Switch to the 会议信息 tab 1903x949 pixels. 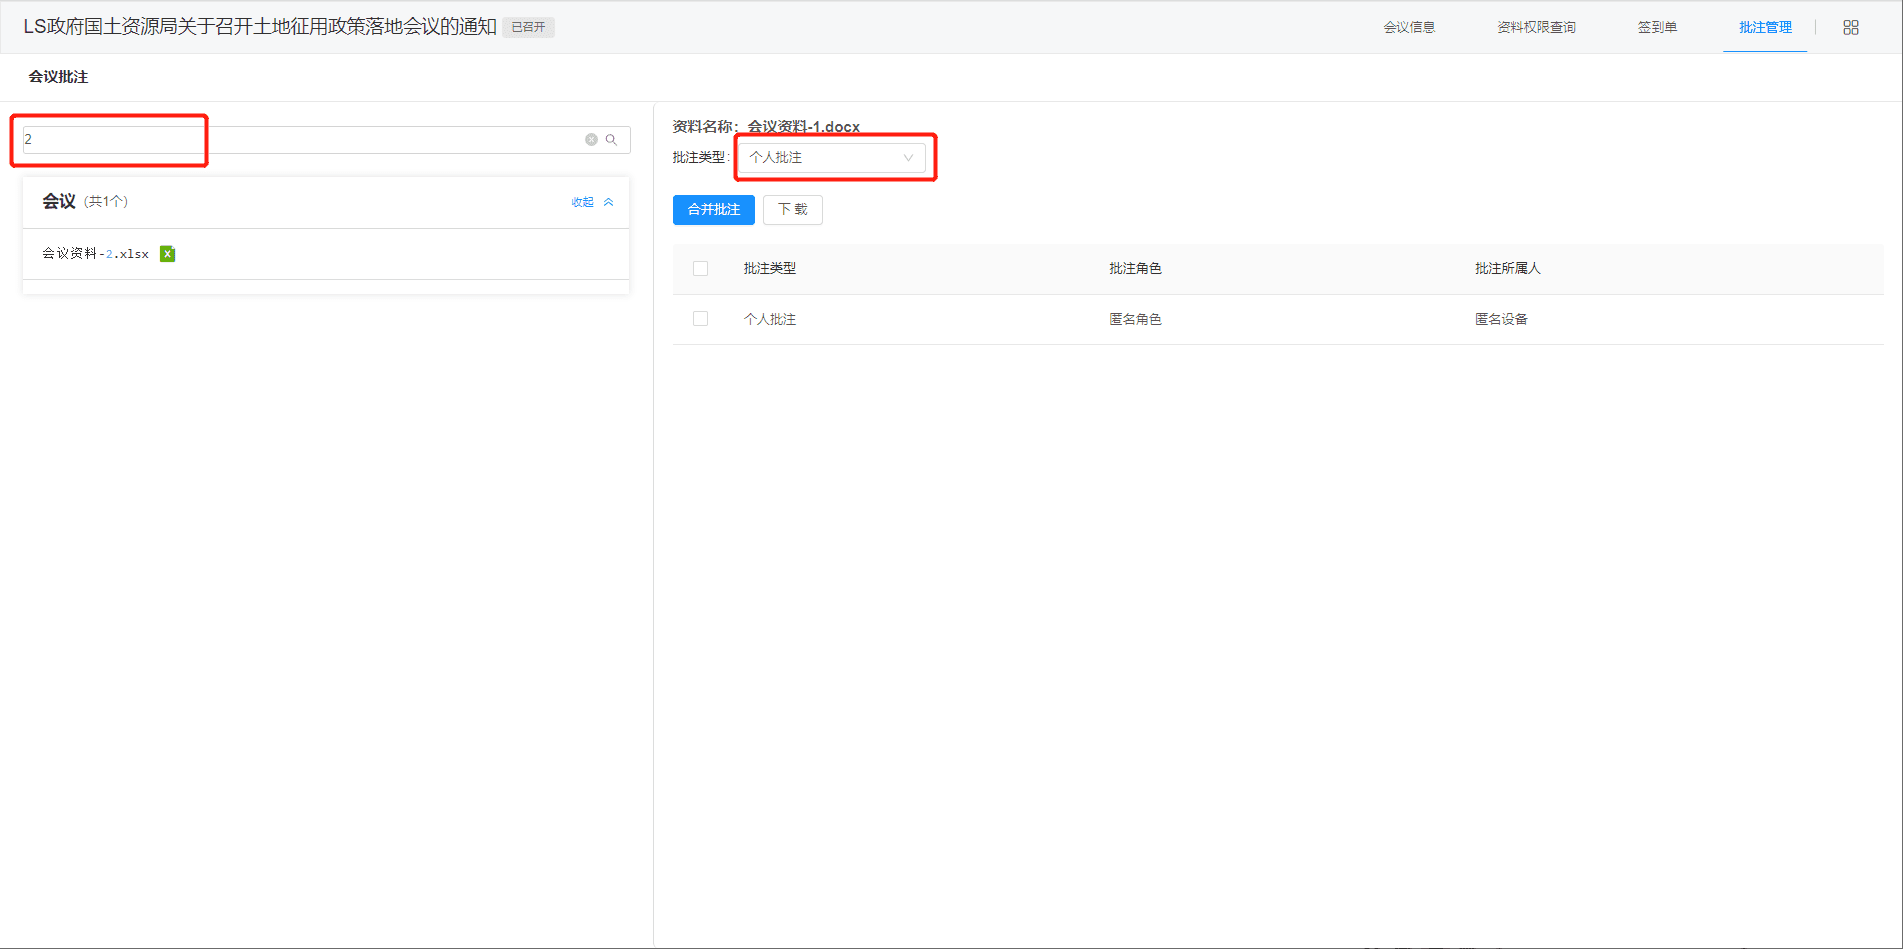tap(1409, 27)
